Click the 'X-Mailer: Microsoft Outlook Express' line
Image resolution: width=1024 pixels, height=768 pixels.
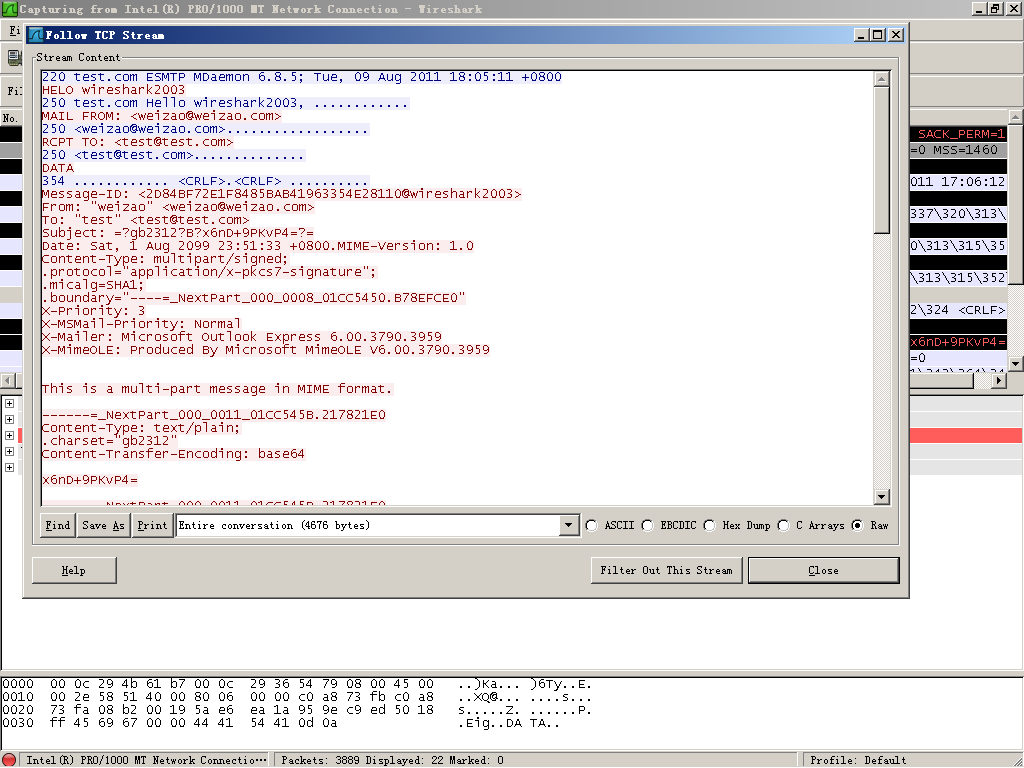tap(242, 337)
